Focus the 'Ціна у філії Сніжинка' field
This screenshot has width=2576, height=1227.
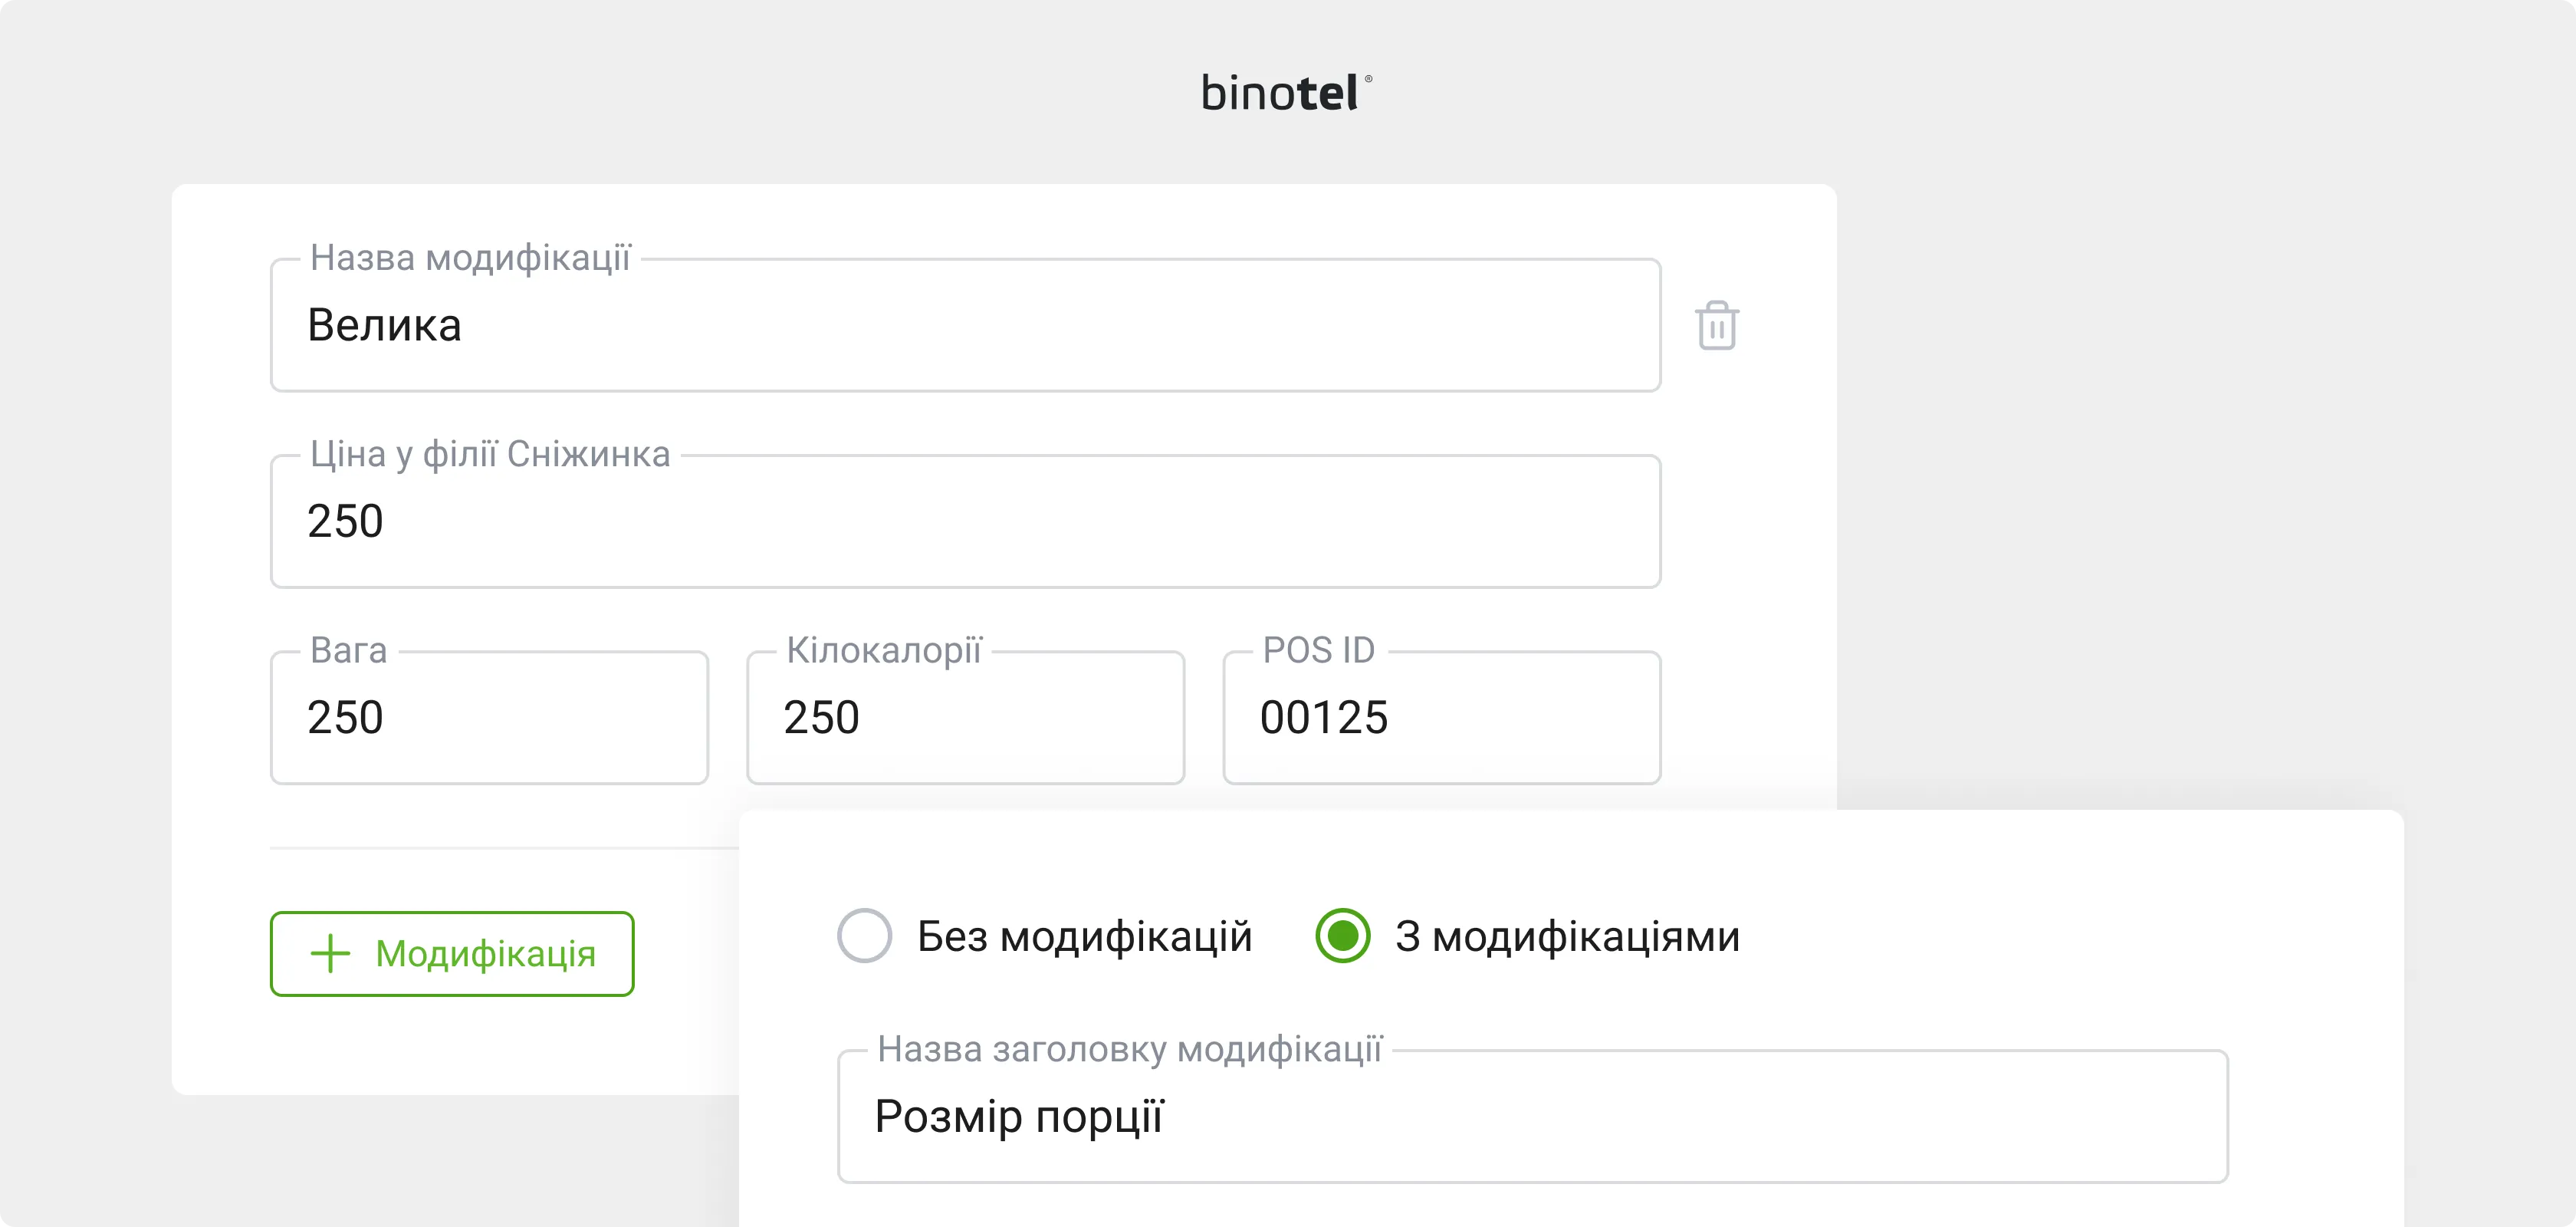[966, 522]
